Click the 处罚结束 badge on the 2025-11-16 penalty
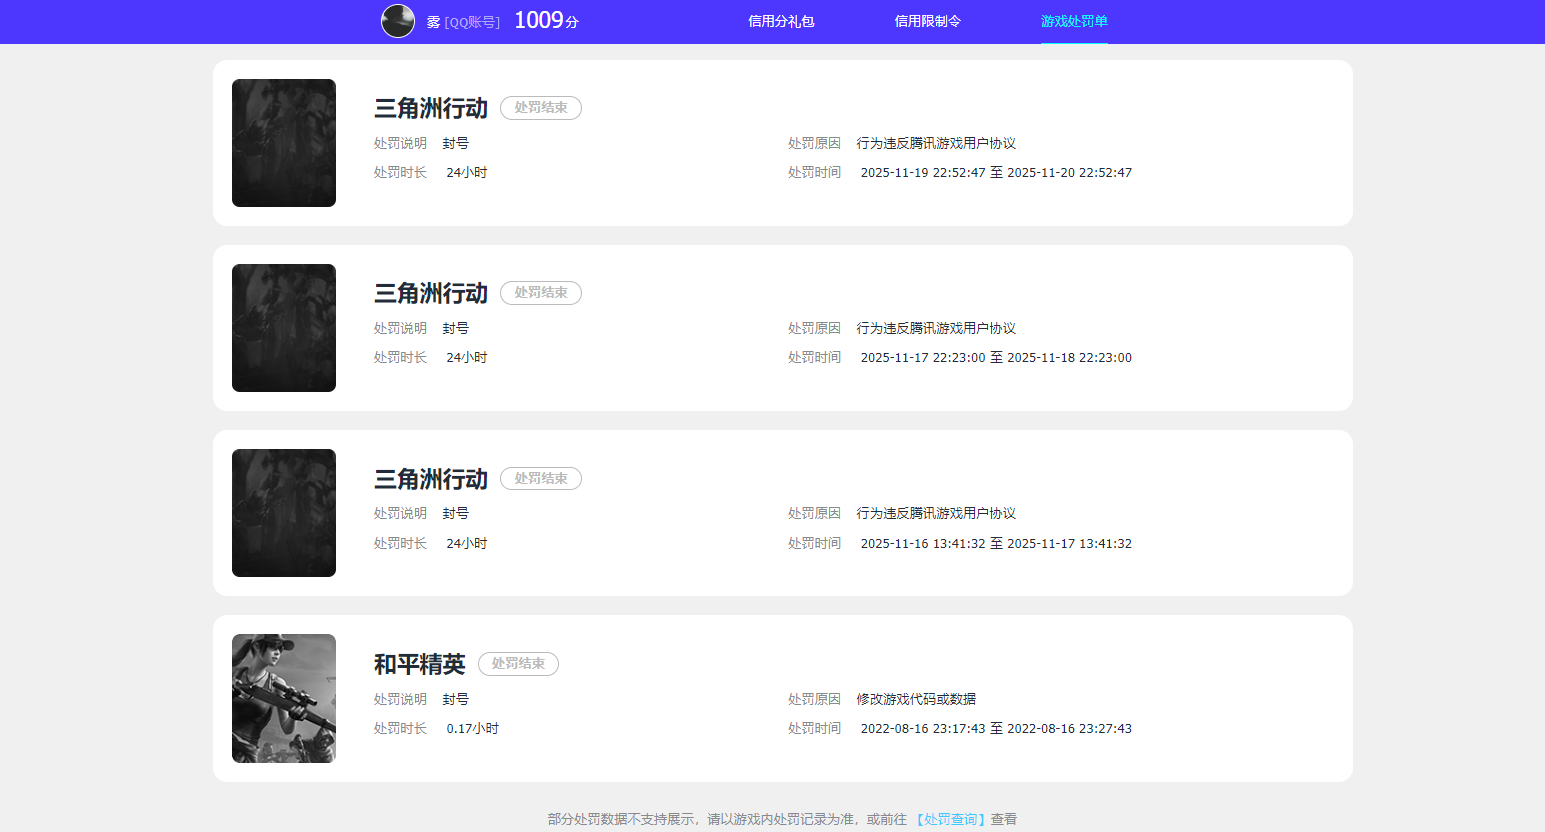This screenshot has width=1545, height=832. (x=541, y=479)
